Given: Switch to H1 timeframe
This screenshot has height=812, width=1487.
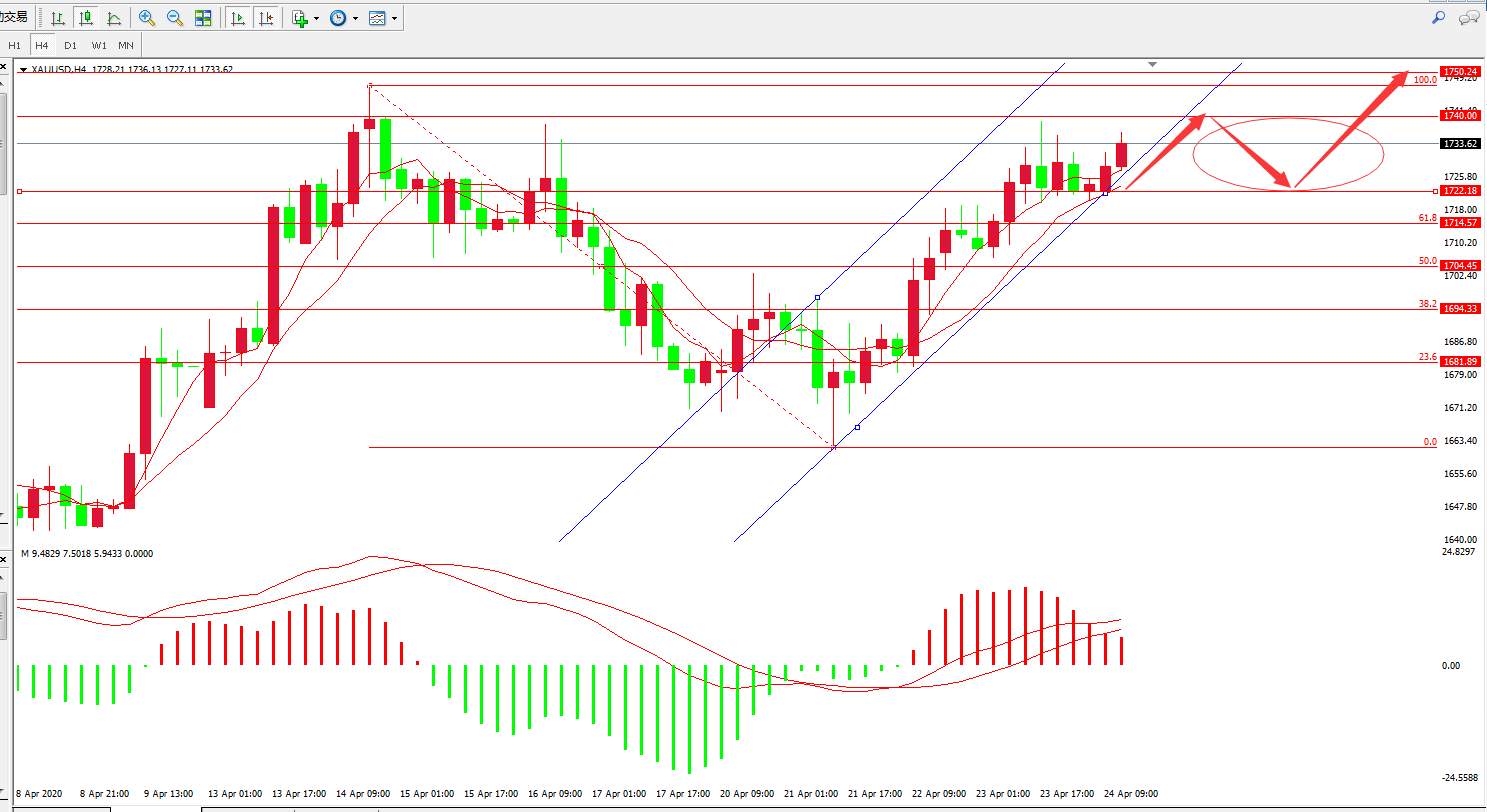Looking at the screenshot, I should (14, 45).
